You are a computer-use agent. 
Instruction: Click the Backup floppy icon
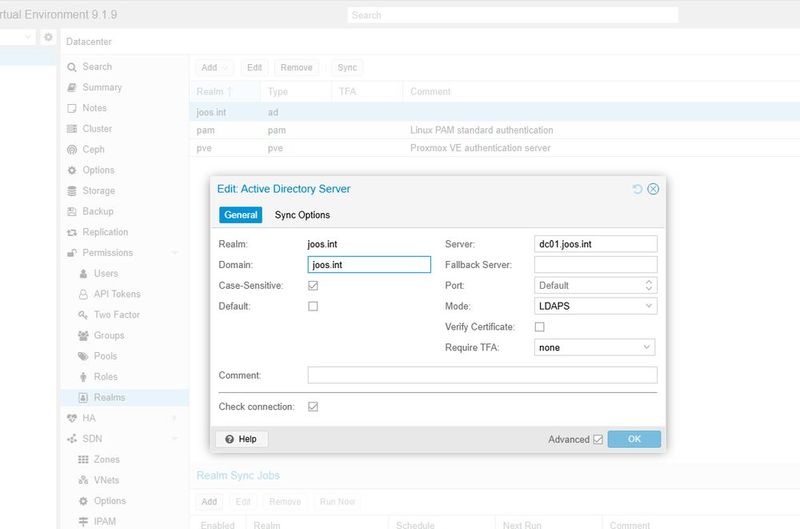[x=72, y=212]
